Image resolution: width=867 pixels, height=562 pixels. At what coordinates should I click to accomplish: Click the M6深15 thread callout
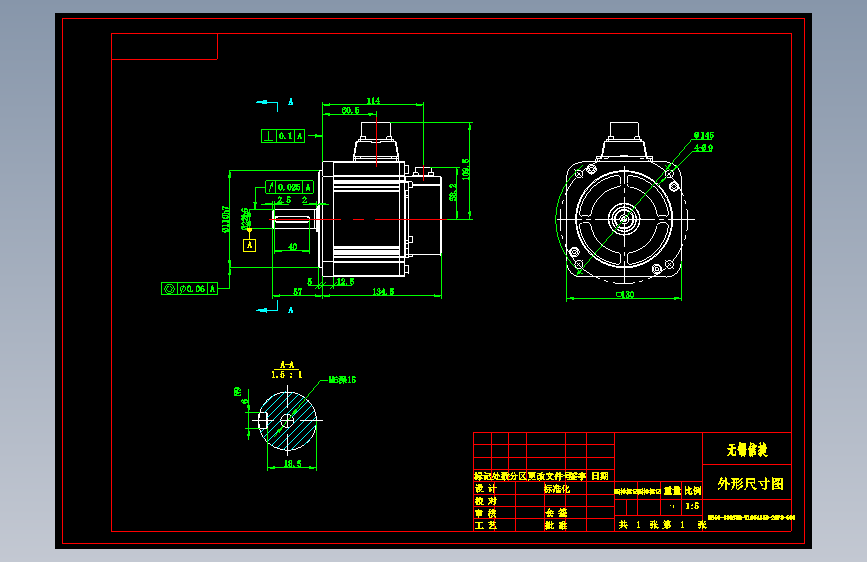point(342,379)
